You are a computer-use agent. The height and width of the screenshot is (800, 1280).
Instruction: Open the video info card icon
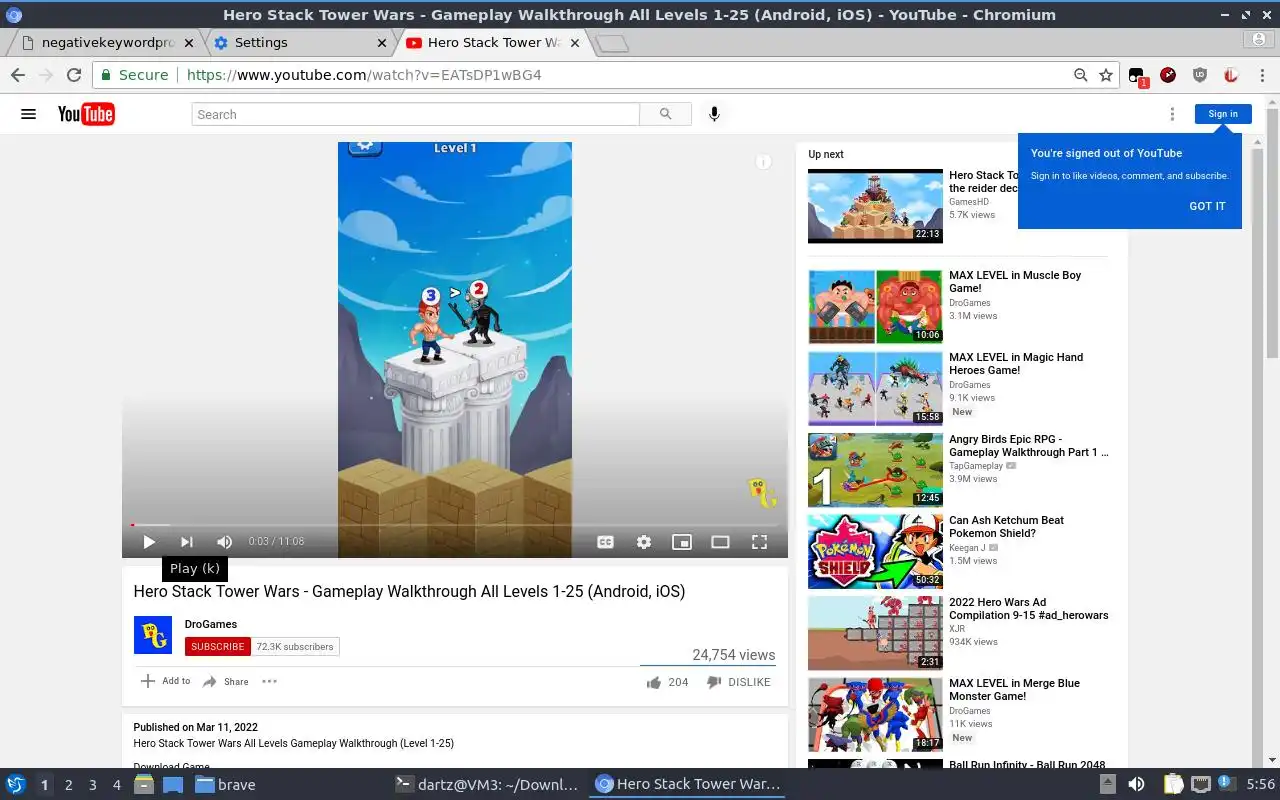pos(763,161)
